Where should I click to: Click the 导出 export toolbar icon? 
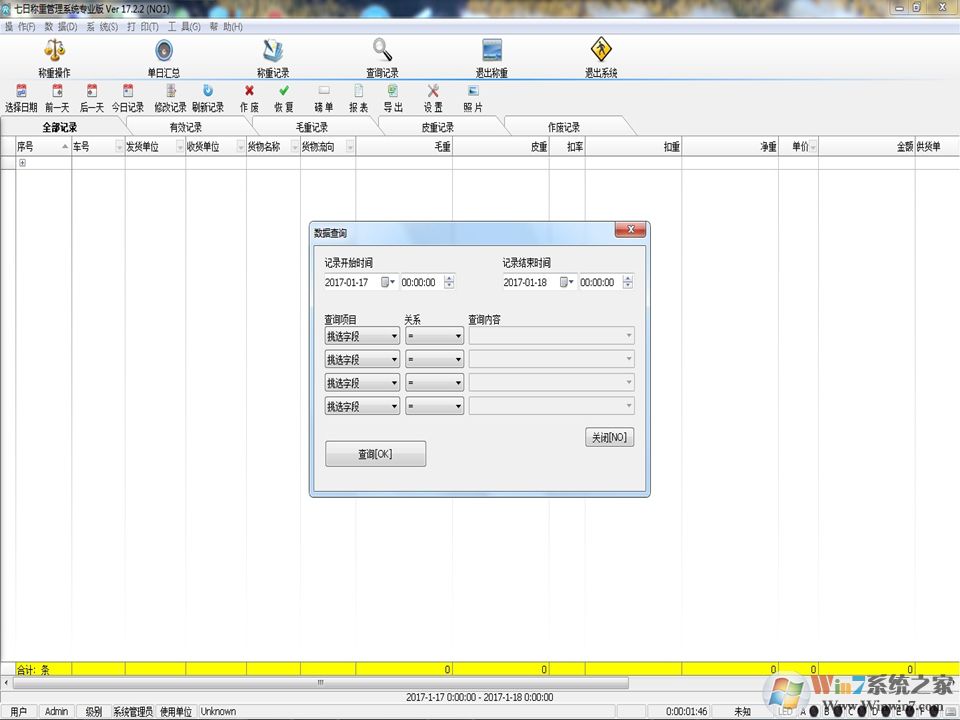(393, 91)
